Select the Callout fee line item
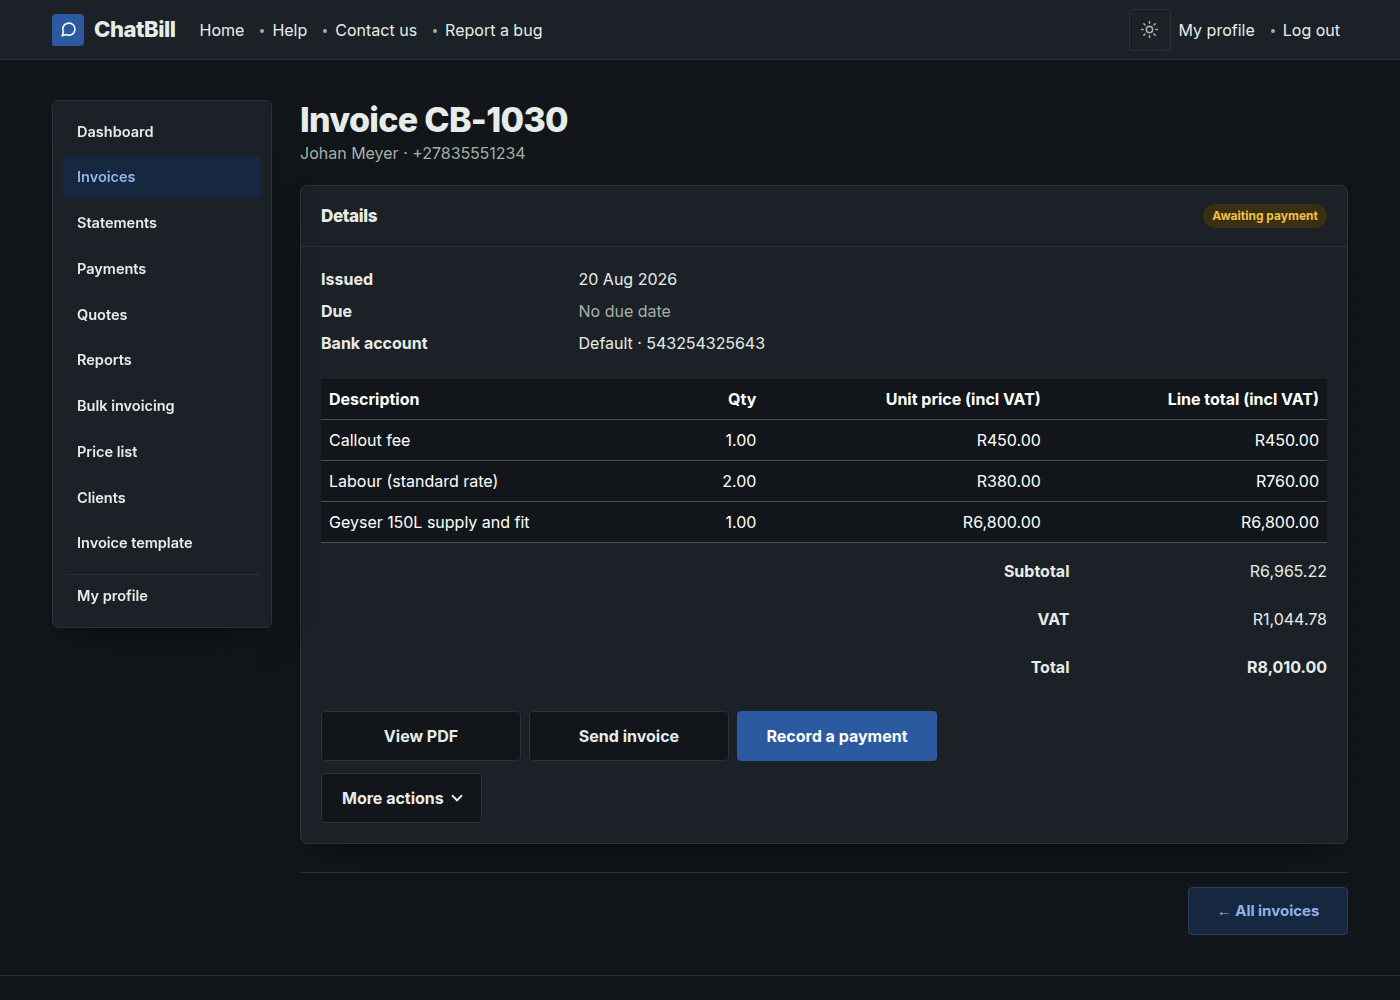 (x=824, y=440)
